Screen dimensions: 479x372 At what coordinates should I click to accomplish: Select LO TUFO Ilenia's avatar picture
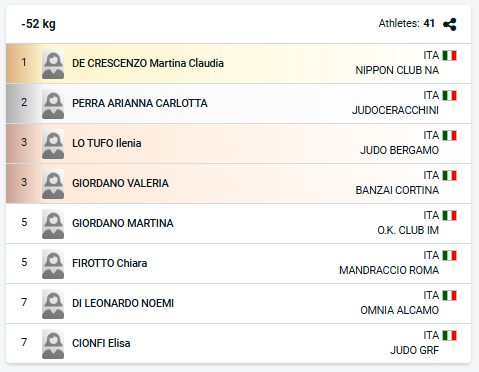[53, 144]
